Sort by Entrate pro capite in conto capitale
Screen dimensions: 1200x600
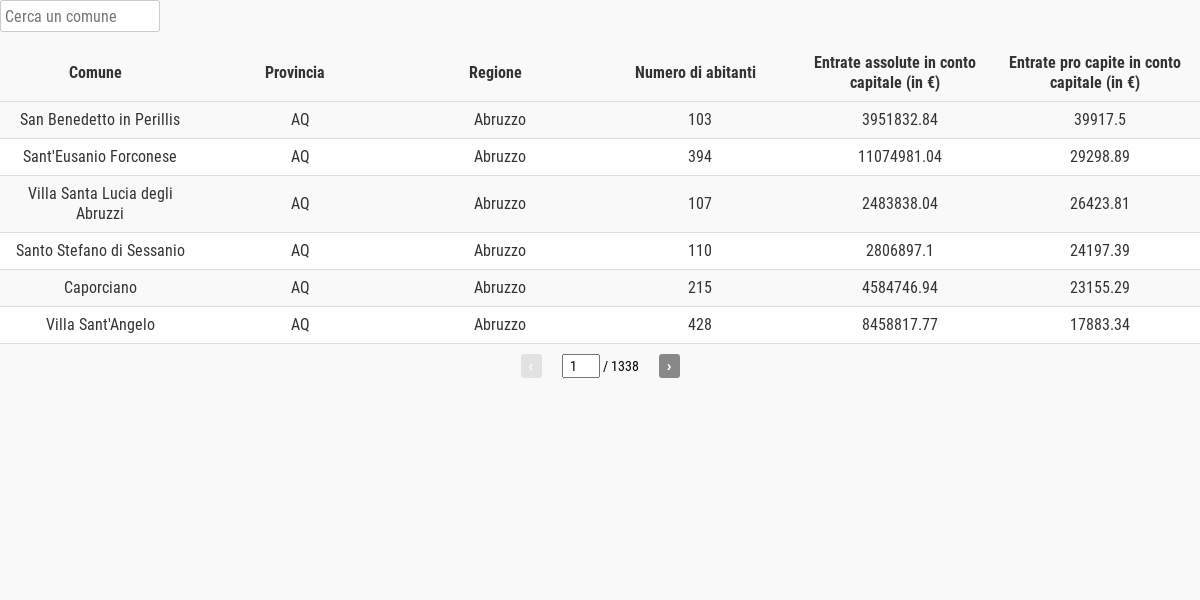pos(1095,72)
